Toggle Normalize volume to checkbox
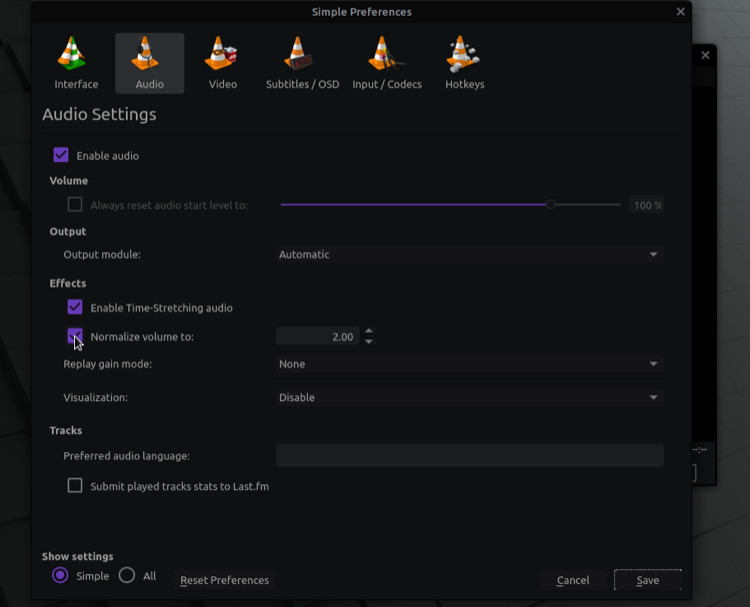 click(75, 336)
